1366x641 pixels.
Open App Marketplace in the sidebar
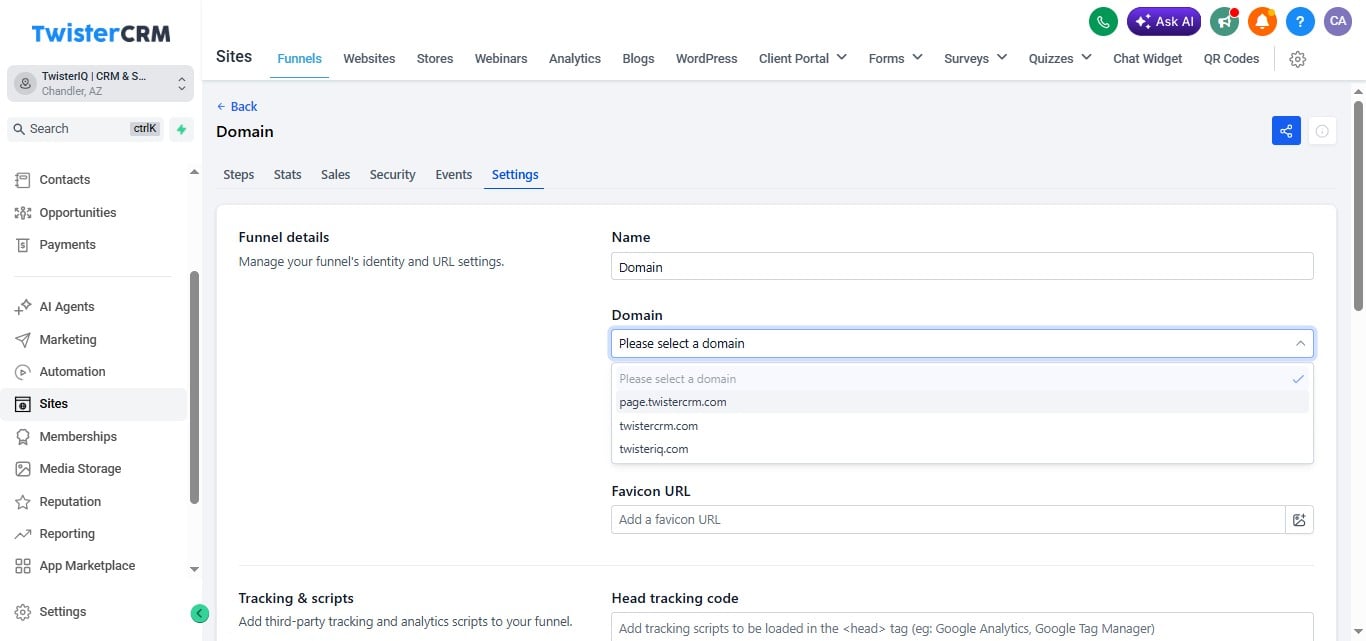87,566
